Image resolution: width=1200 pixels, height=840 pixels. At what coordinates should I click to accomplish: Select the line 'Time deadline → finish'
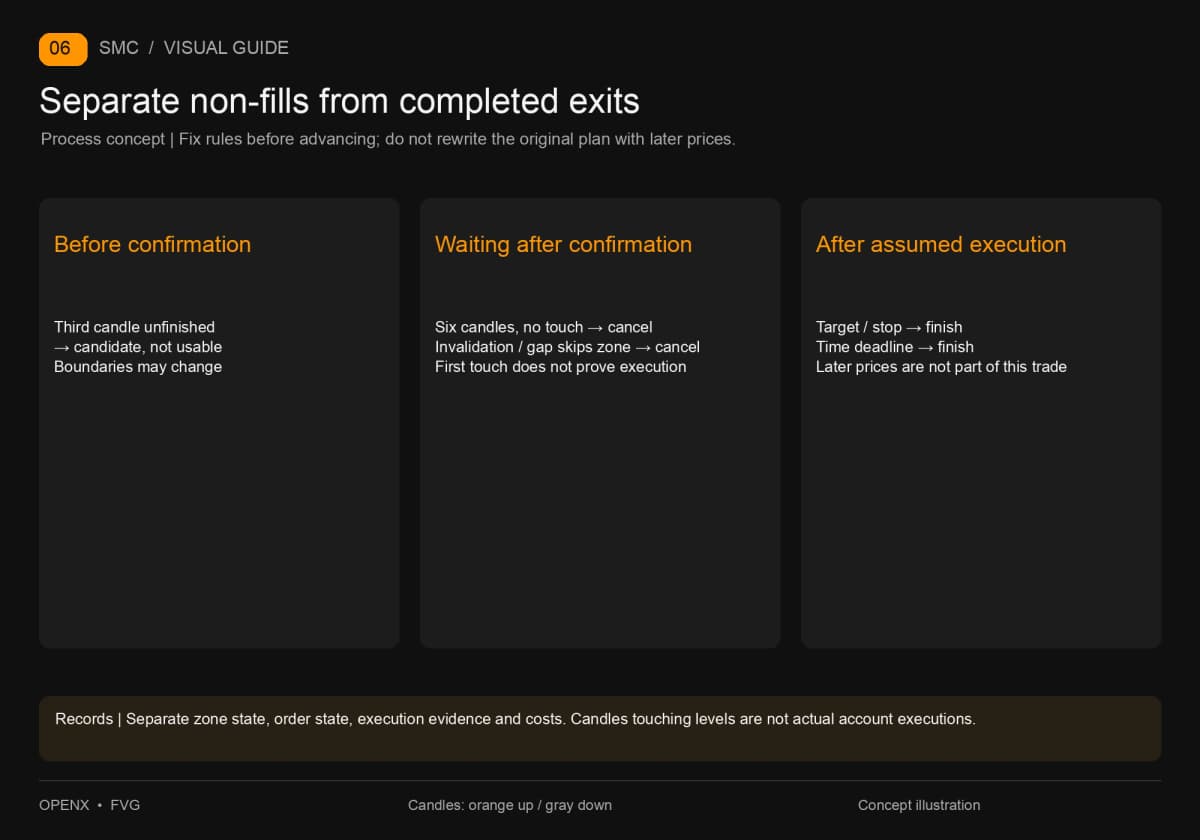pos(895,347)
